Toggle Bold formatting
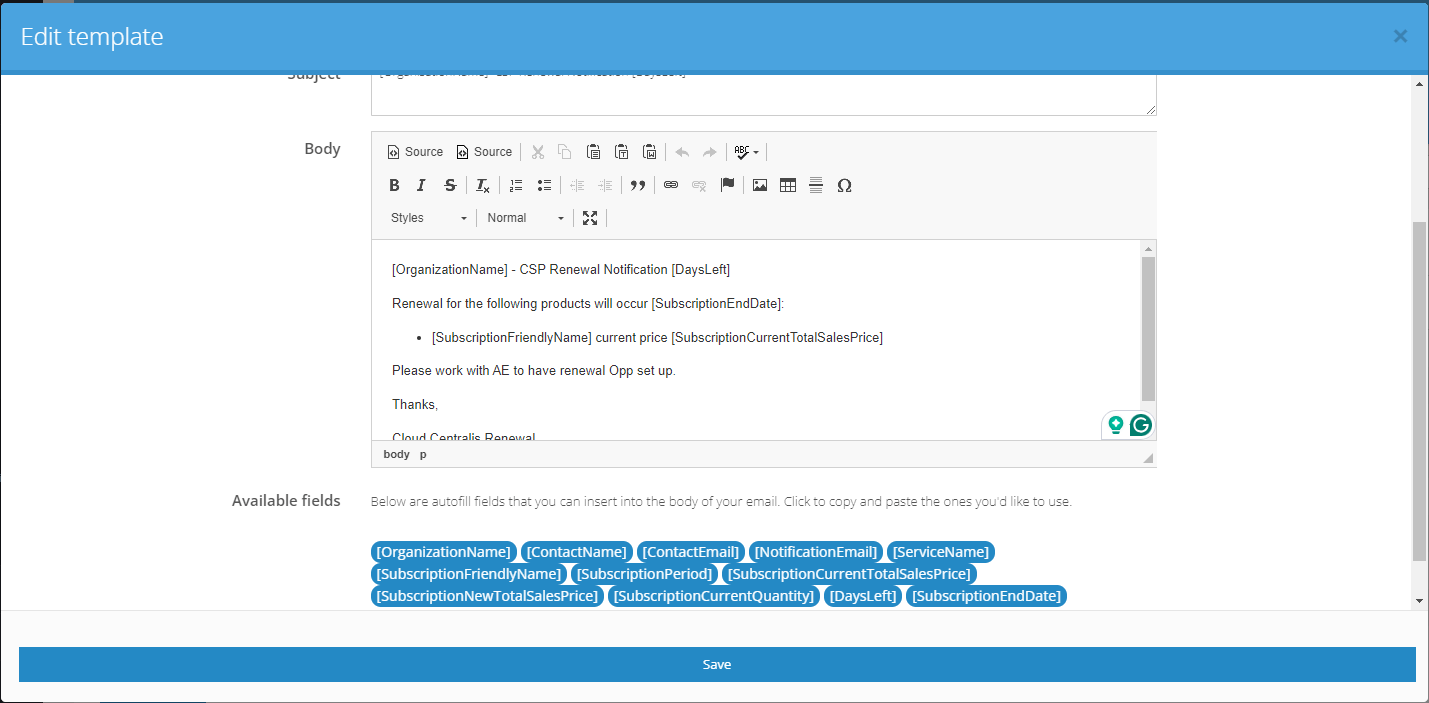1429x703 pixels. 394,185
